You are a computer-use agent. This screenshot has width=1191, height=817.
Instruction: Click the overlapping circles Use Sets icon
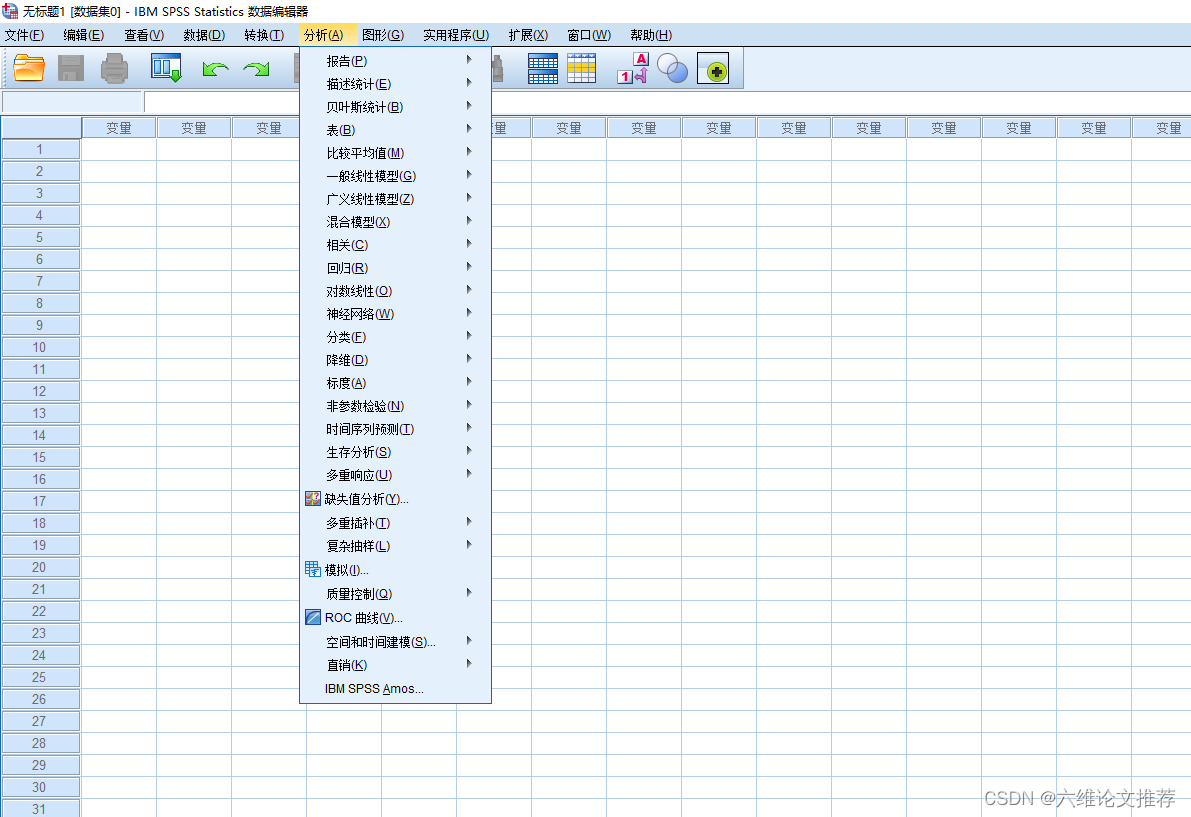click(672, 68)
